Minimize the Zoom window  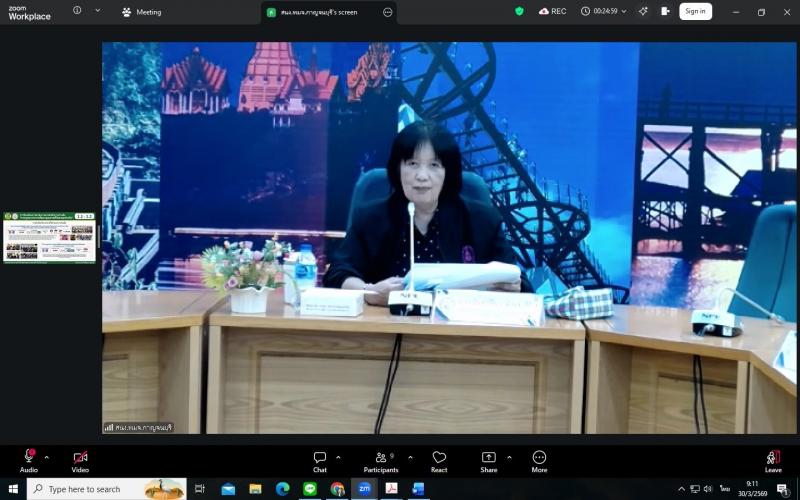pyautogui.click(x=736, y=12)
